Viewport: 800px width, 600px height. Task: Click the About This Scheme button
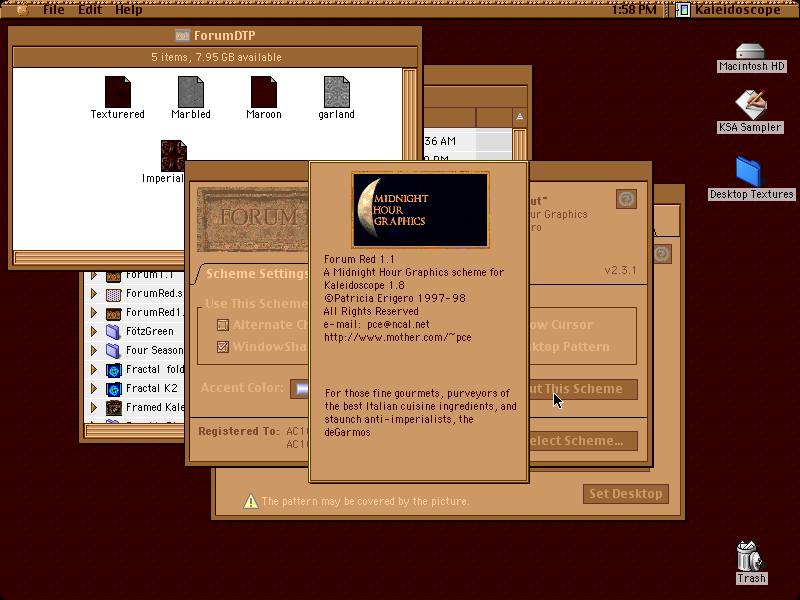(x=584, y=389)
